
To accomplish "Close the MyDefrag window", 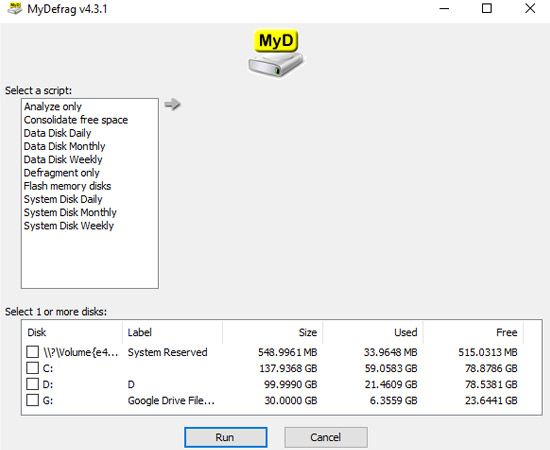I will tap(530, 8).
